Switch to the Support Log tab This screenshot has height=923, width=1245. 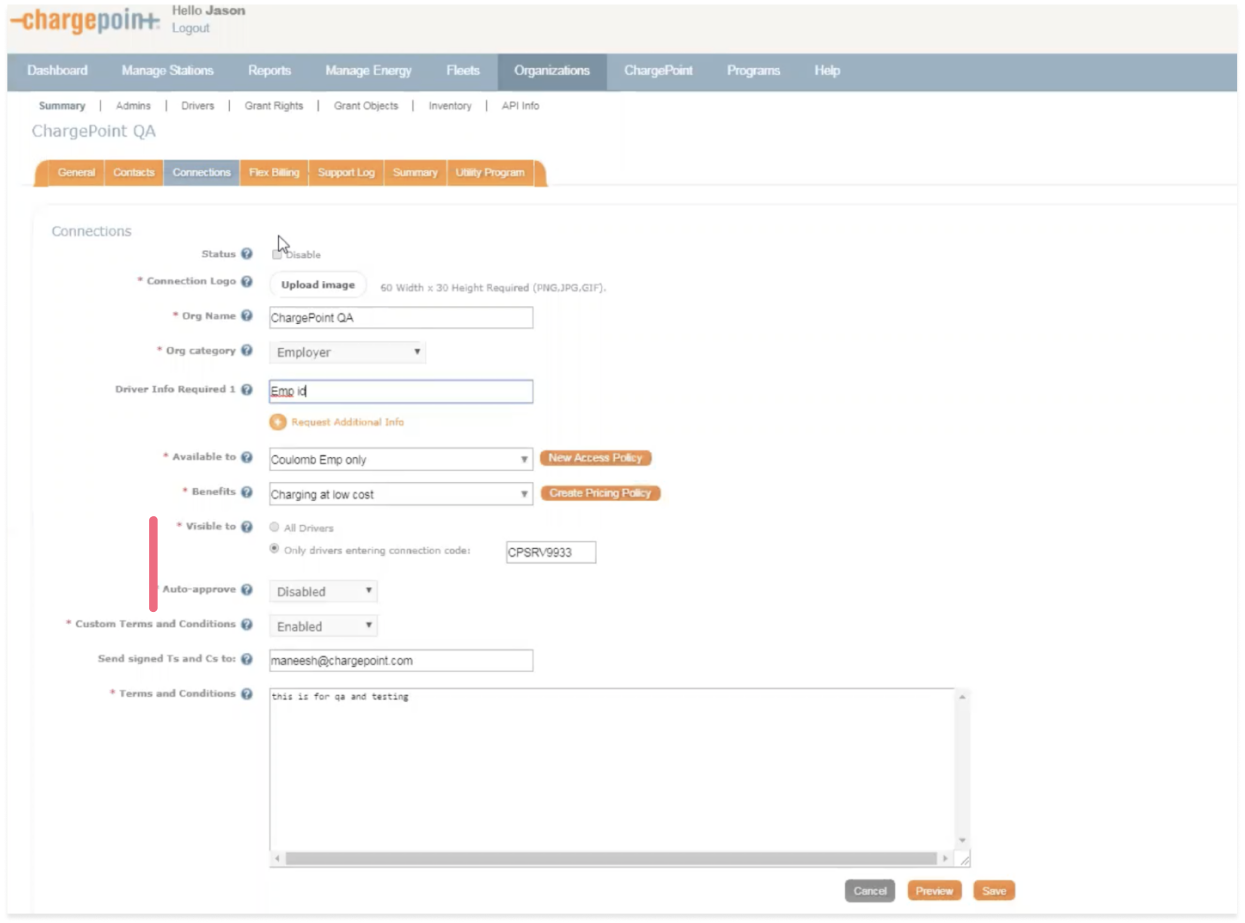(x=346, y=173)
